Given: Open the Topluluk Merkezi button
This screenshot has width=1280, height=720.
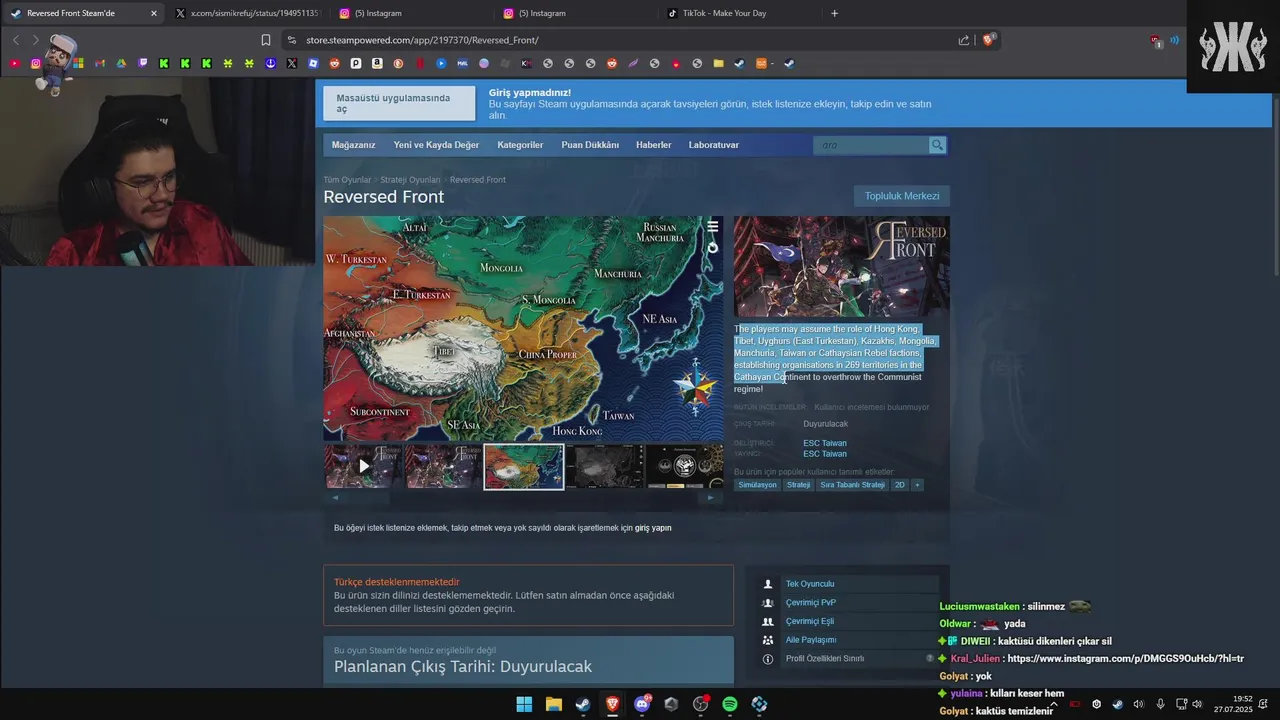Looking at the screenshot, I should pos(902,196).
